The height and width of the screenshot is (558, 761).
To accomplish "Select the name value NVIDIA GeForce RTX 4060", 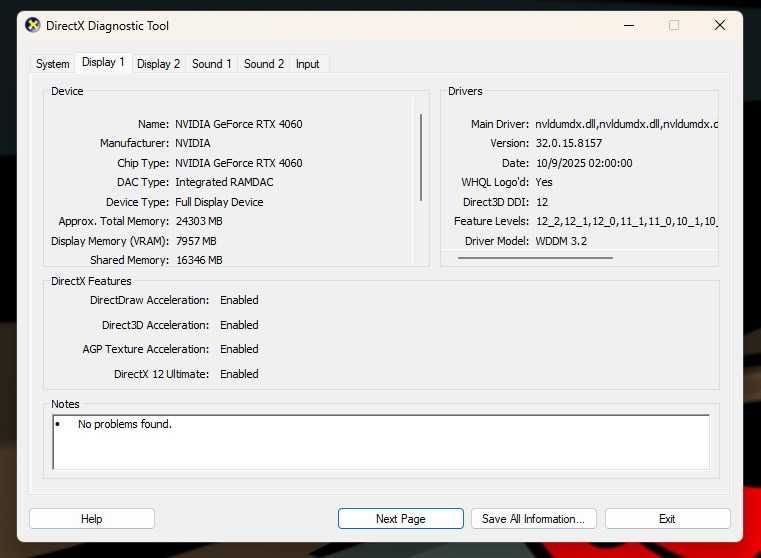I will (239, 124).
